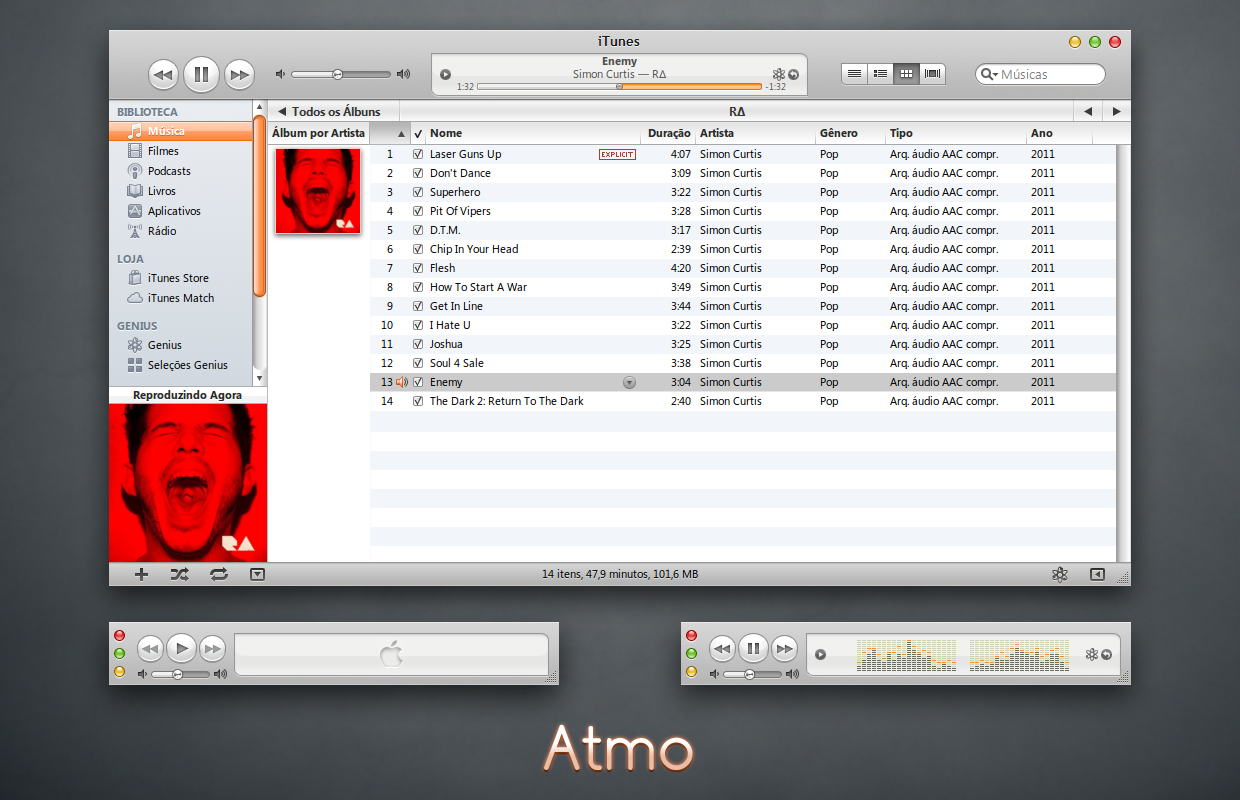
Task: Select track Chip In Your Head
Action: point(743,249)
